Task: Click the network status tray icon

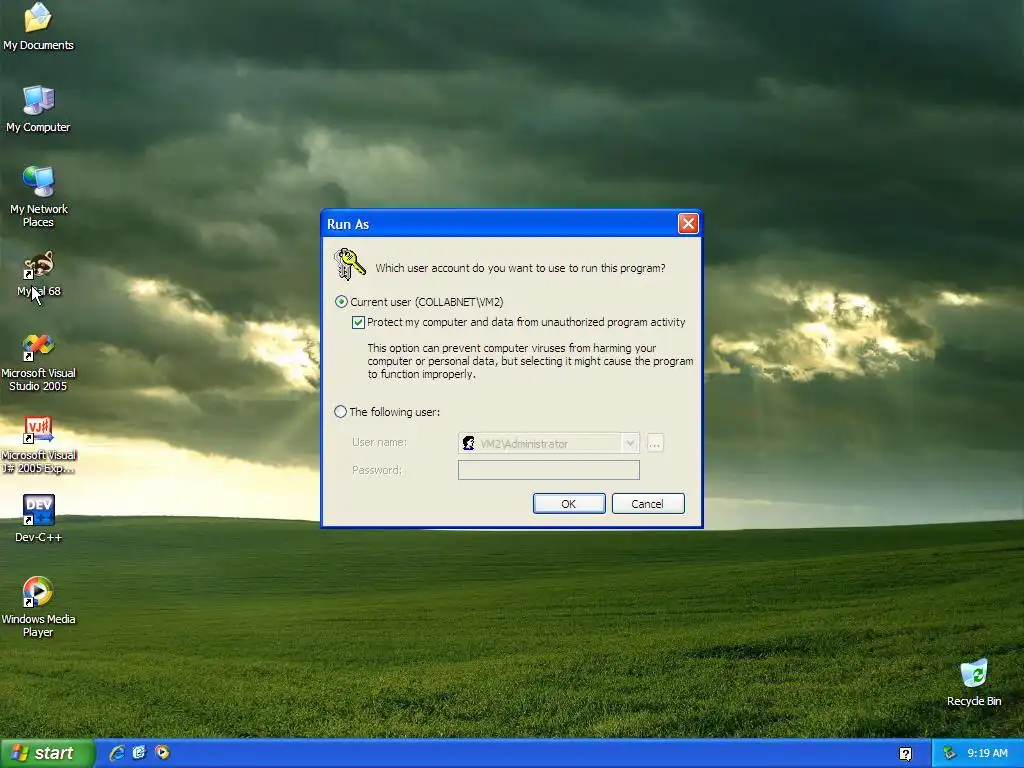Action: coord(949,754)
